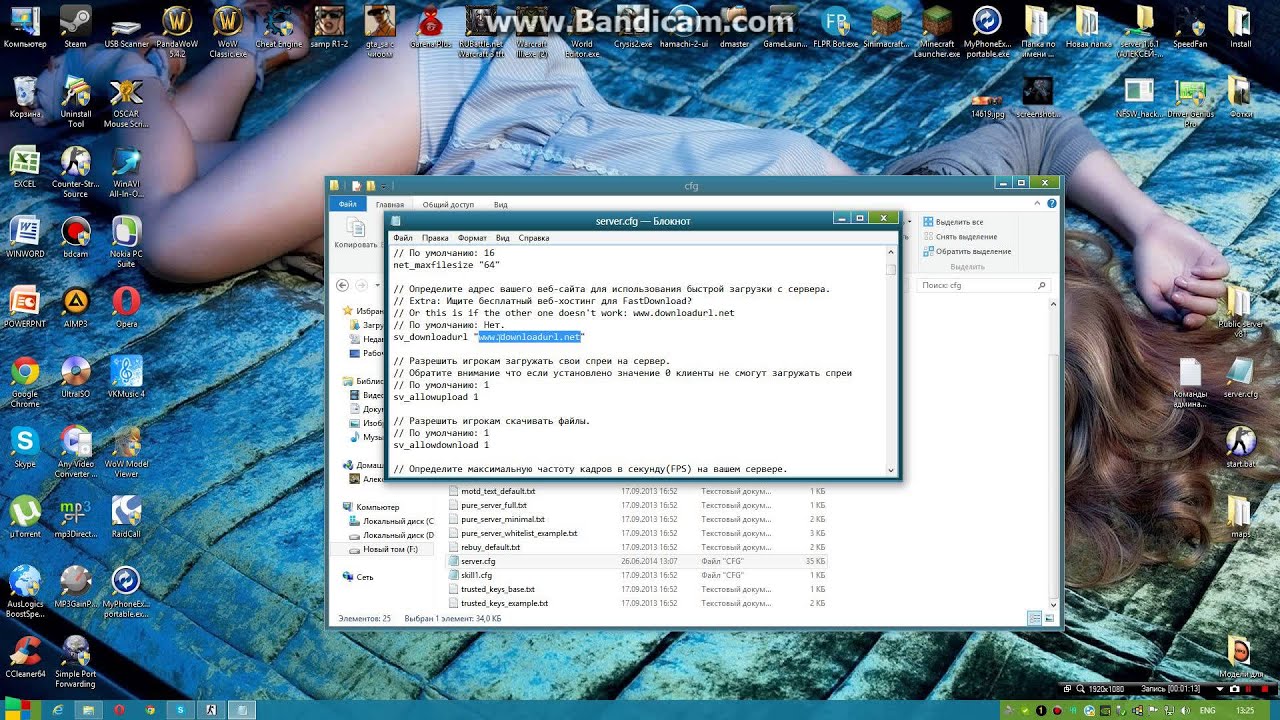Select Сеть in the navigation pane

pos(365,577)
